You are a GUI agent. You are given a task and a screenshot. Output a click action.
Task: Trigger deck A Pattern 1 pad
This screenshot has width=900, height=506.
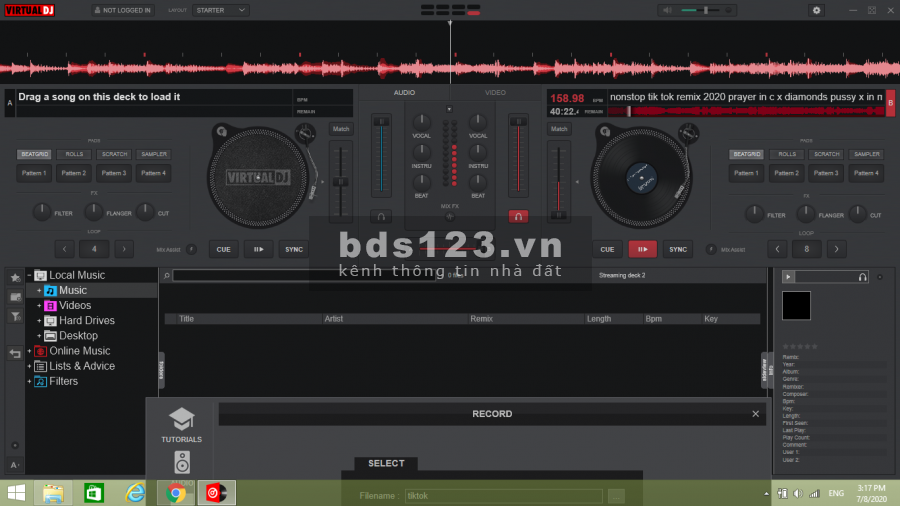click(x=34, y=173)
